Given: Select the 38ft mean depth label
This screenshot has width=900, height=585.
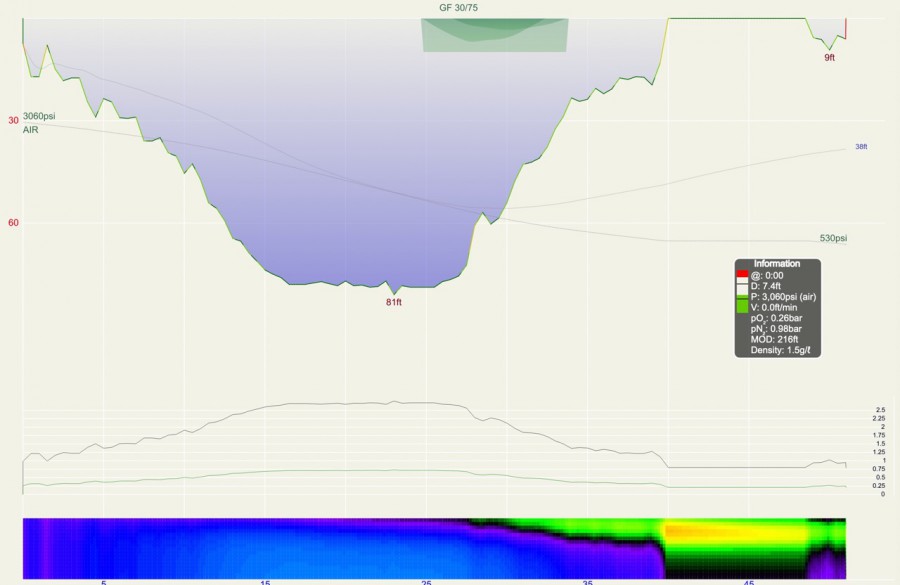Looking at the screenshot, I should [x=861, y=147].
